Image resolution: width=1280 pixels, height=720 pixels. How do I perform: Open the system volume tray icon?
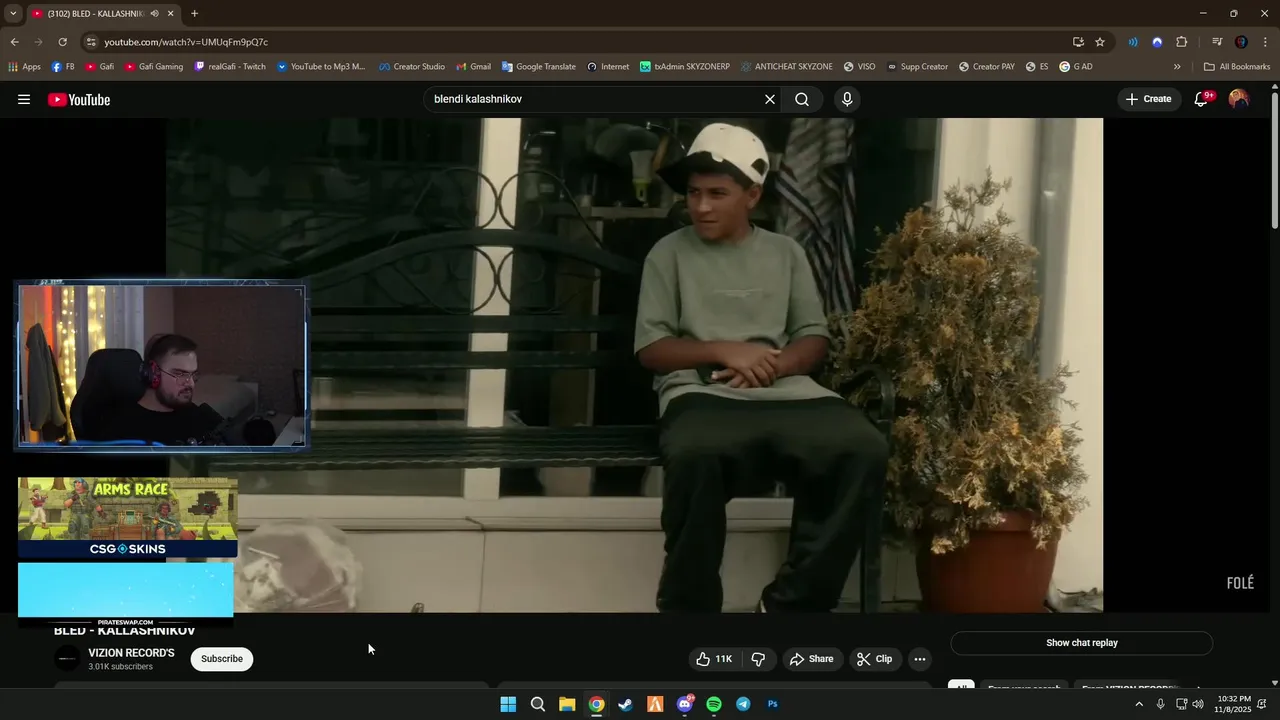[x=1198, y=704]
